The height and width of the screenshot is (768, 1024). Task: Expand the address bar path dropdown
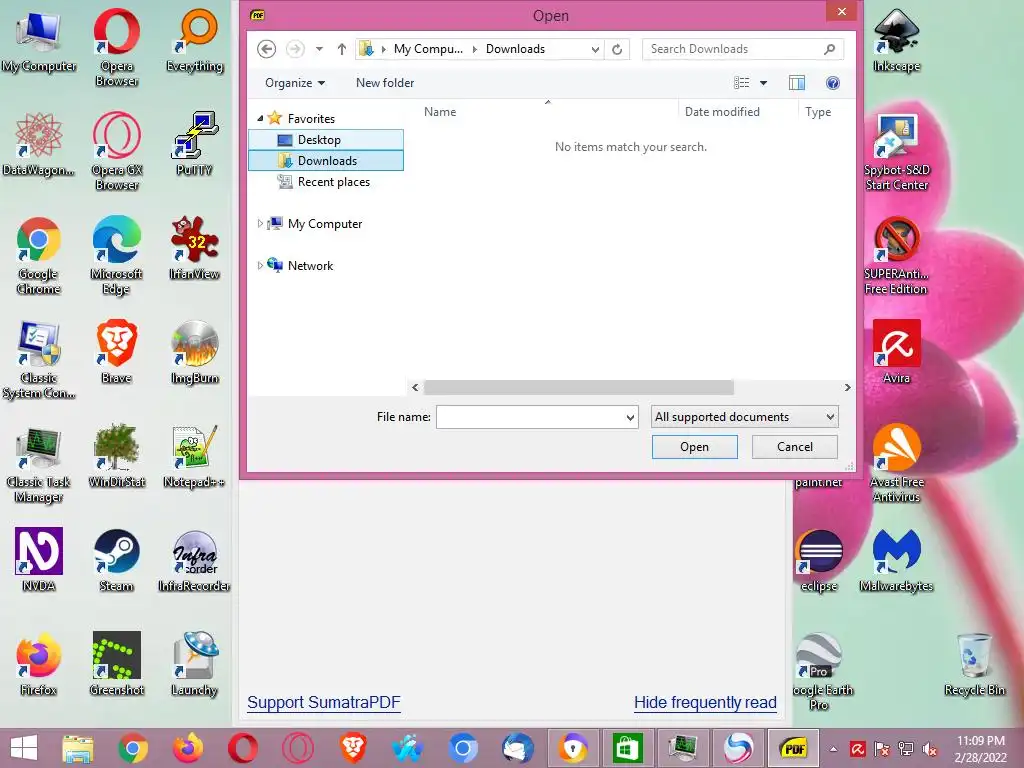tap(595, 49)
